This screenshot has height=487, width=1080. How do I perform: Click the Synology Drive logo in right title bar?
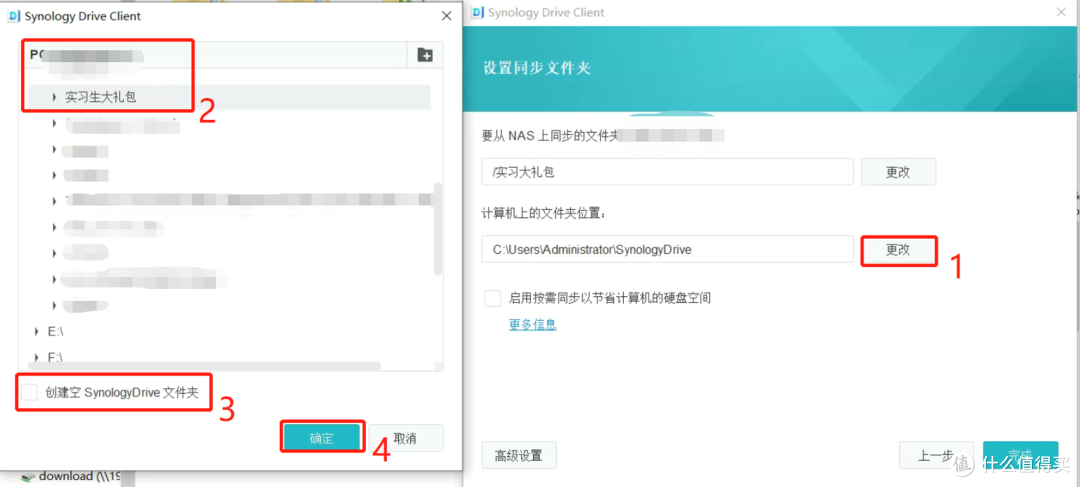(x=477, y=12)
